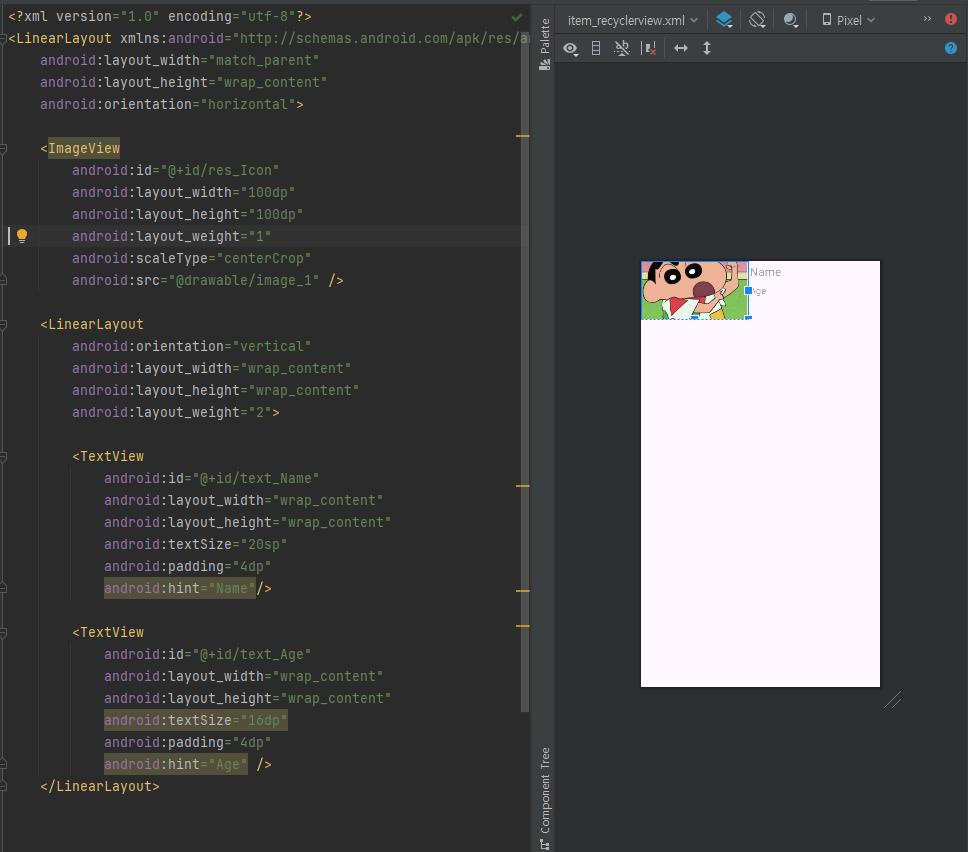Click the xmlns:android schema URL
Screen dimensions: 968x852
pos(384,39)
